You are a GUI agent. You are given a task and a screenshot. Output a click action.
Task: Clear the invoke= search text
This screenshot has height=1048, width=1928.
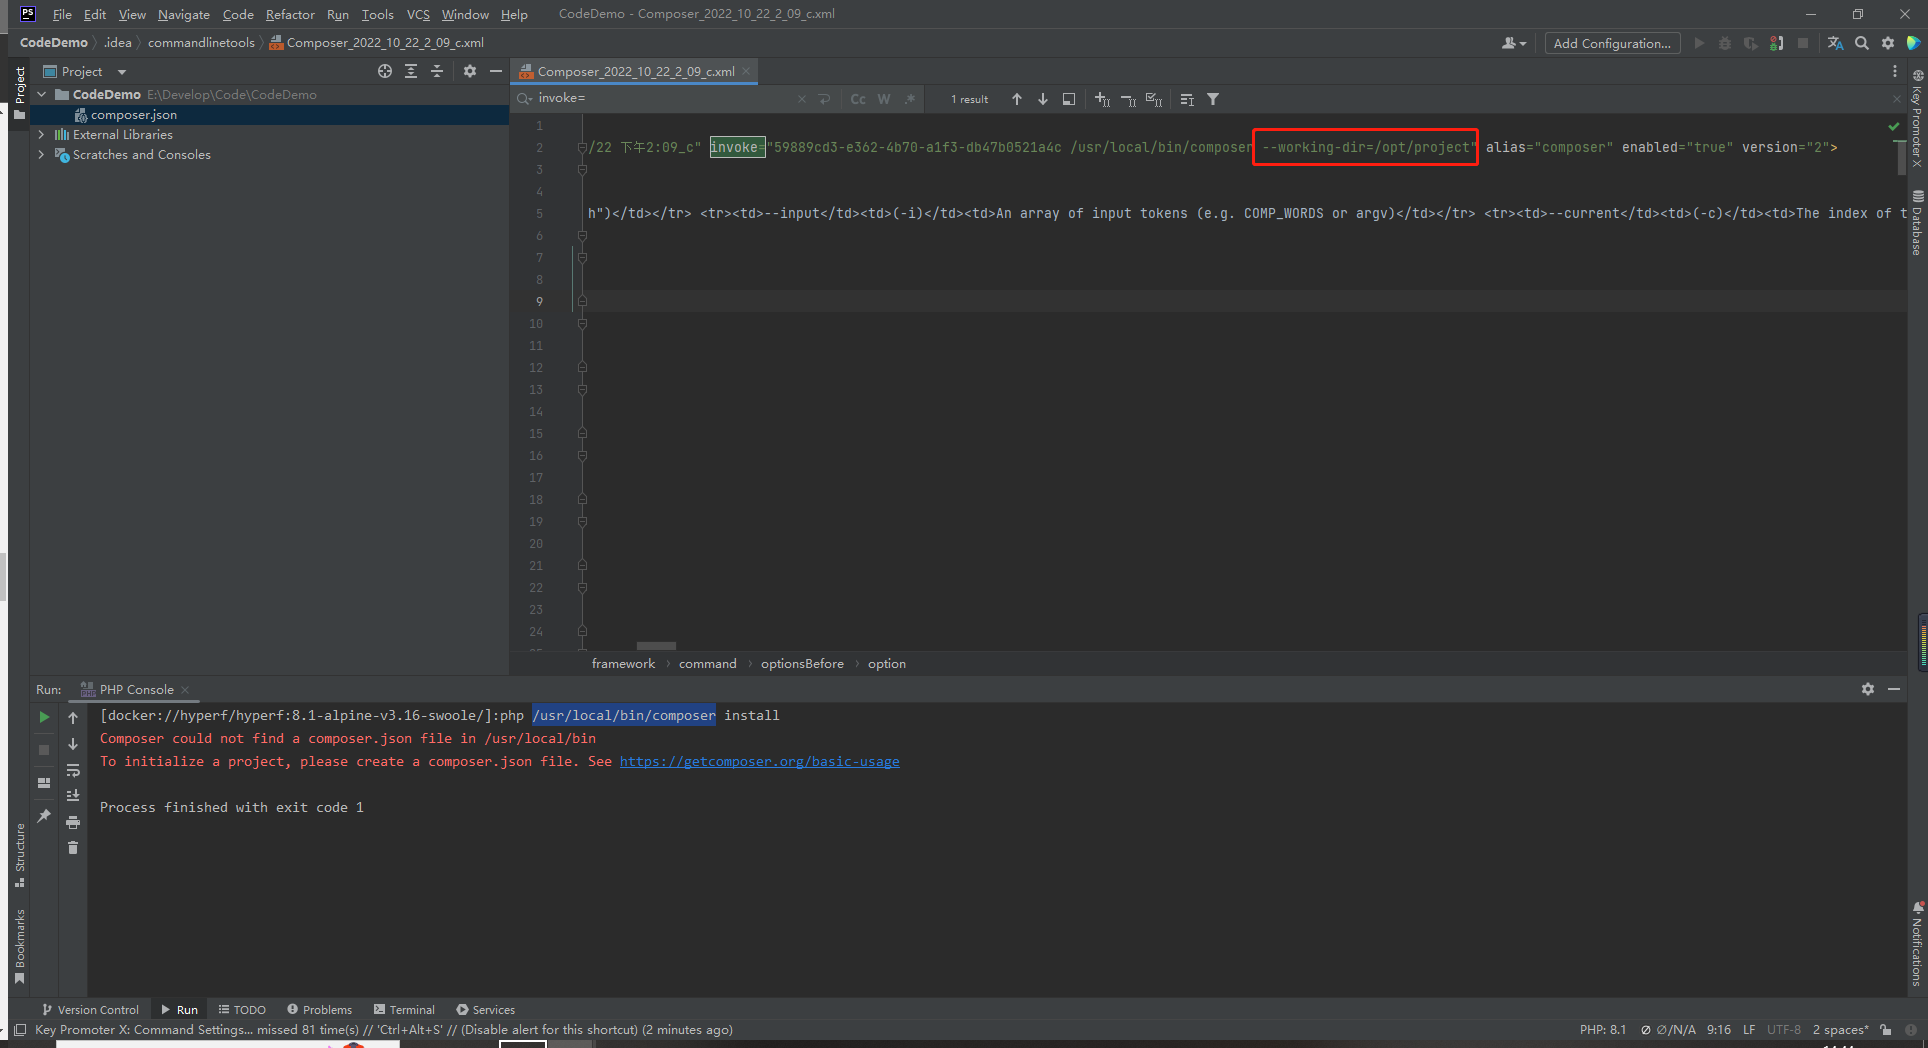[802, 99]
